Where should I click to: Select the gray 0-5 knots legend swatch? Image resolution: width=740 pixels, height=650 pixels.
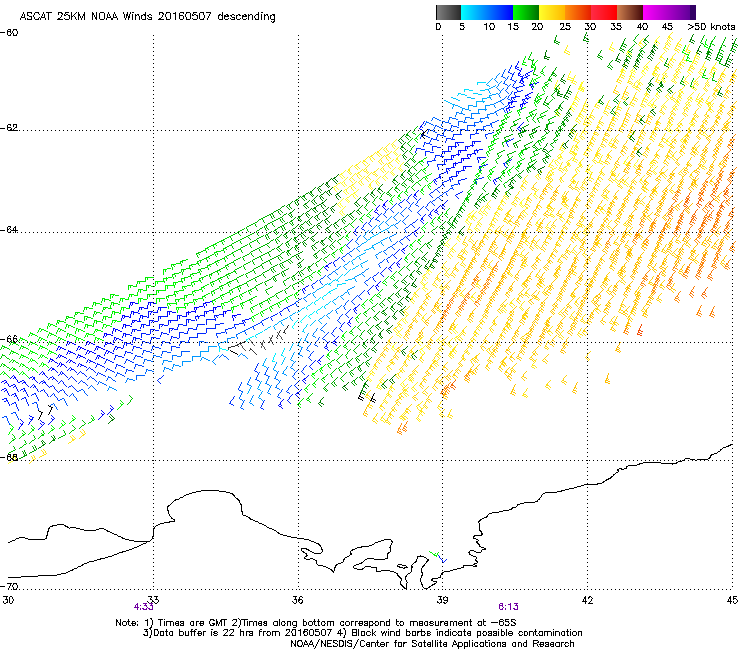pyautogui.click(x=448, y=12)
